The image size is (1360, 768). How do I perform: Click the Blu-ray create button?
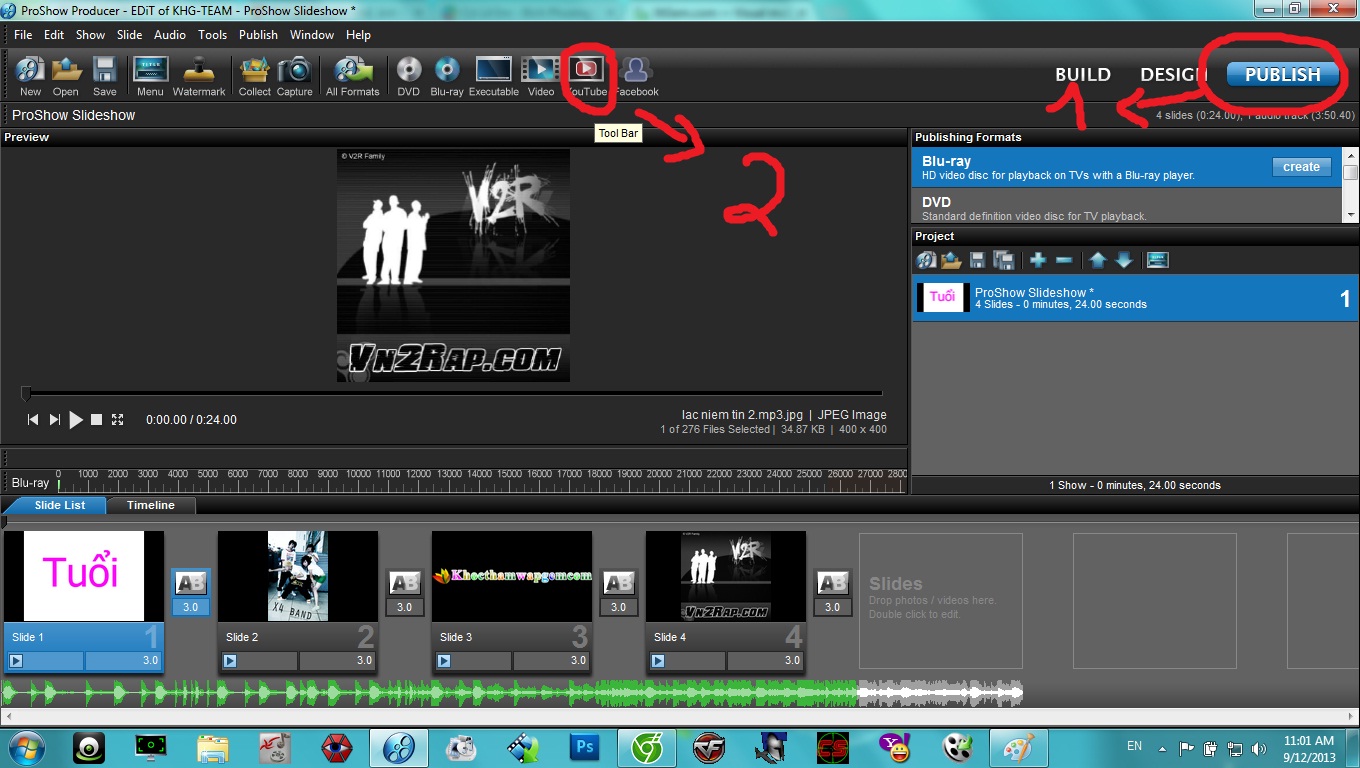click(1301, 167)
